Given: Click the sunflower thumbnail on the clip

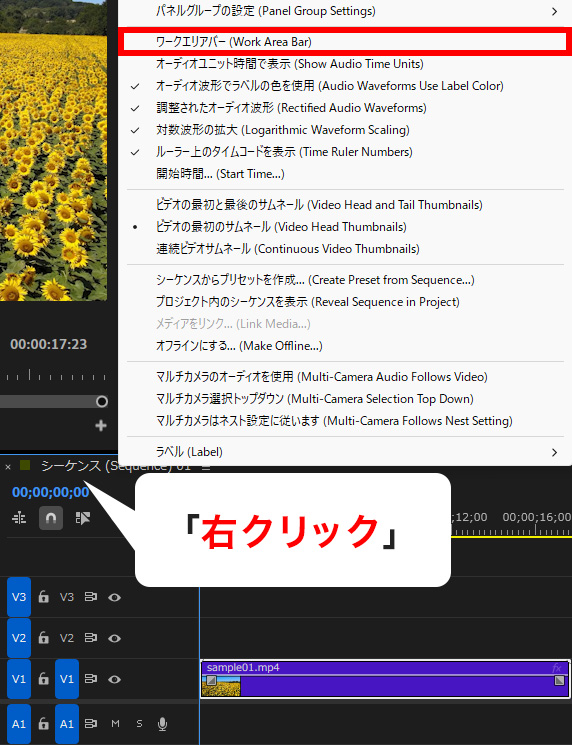Looking at the screenshot, I should click(x=221, y=686).
